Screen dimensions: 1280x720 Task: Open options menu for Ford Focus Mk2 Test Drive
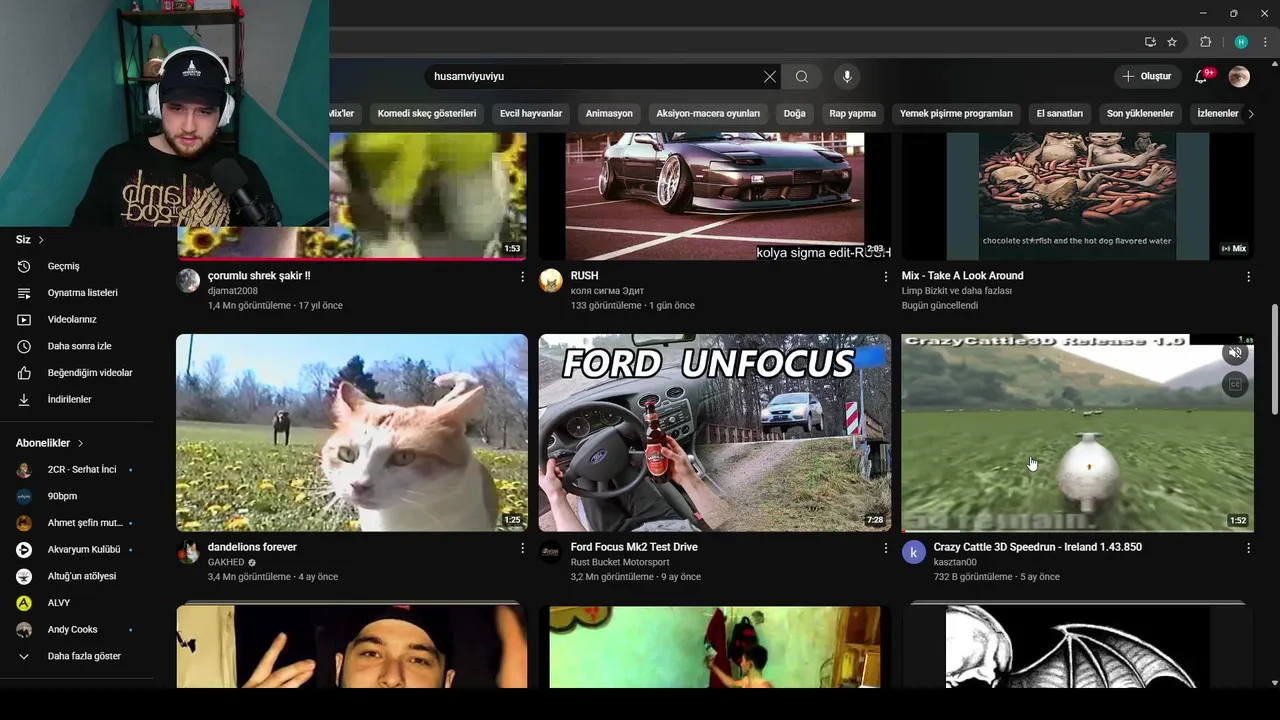(885, 548)
